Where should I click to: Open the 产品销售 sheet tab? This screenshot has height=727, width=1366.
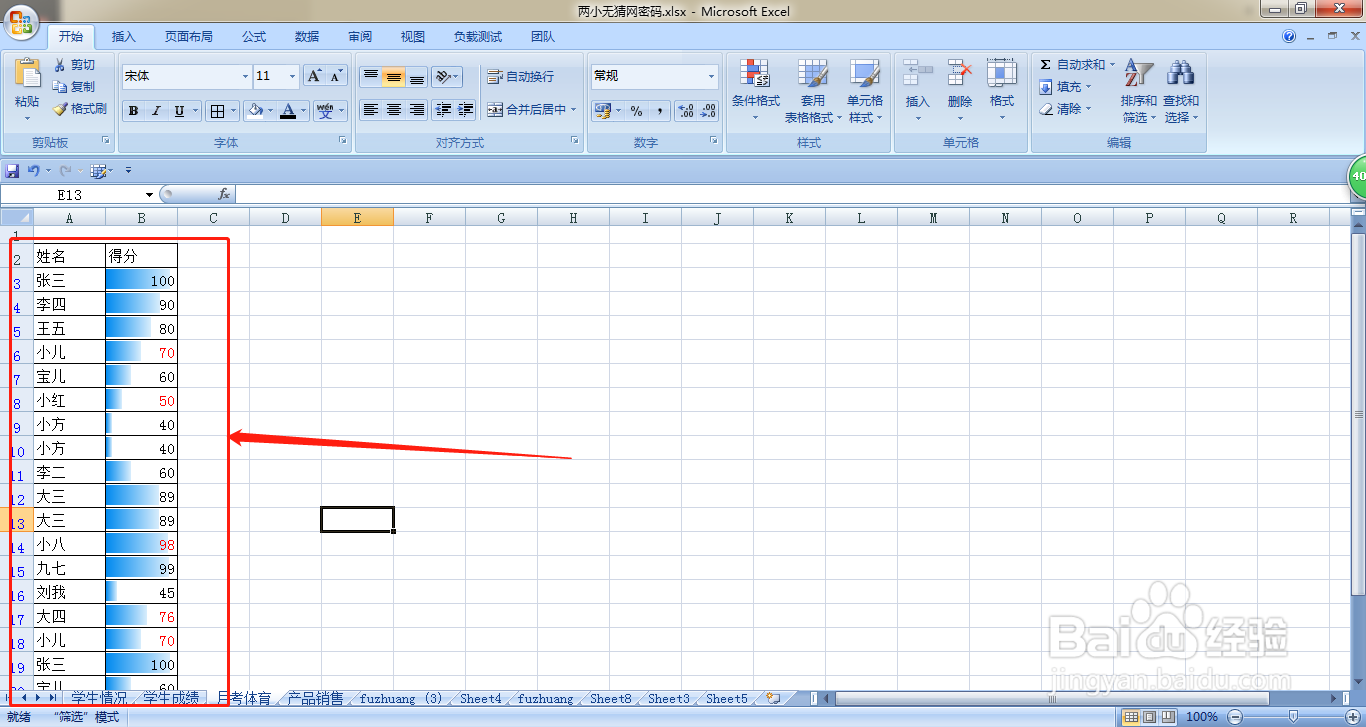click(316, 698)
